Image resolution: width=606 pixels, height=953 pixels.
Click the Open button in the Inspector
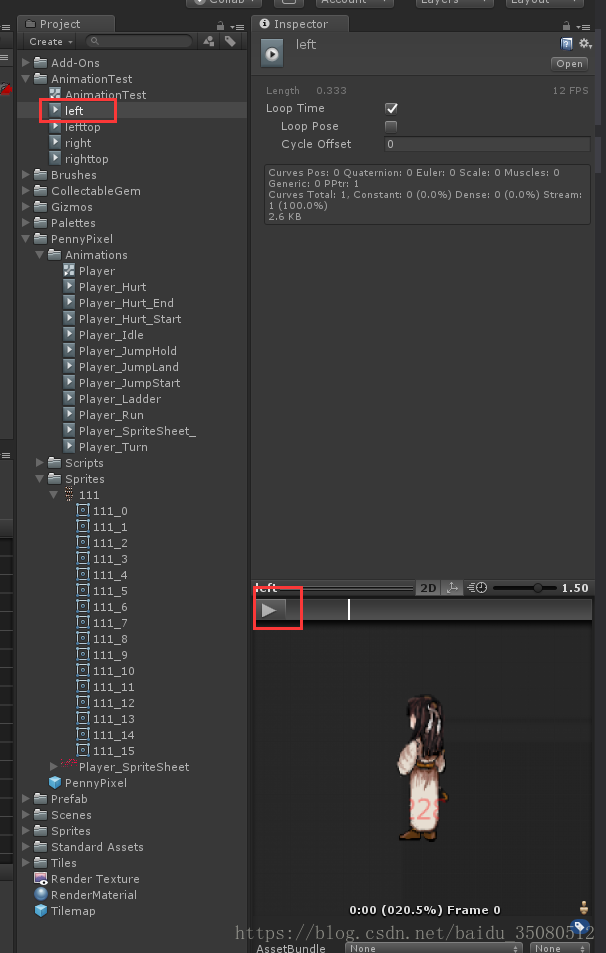click(570, 64)
